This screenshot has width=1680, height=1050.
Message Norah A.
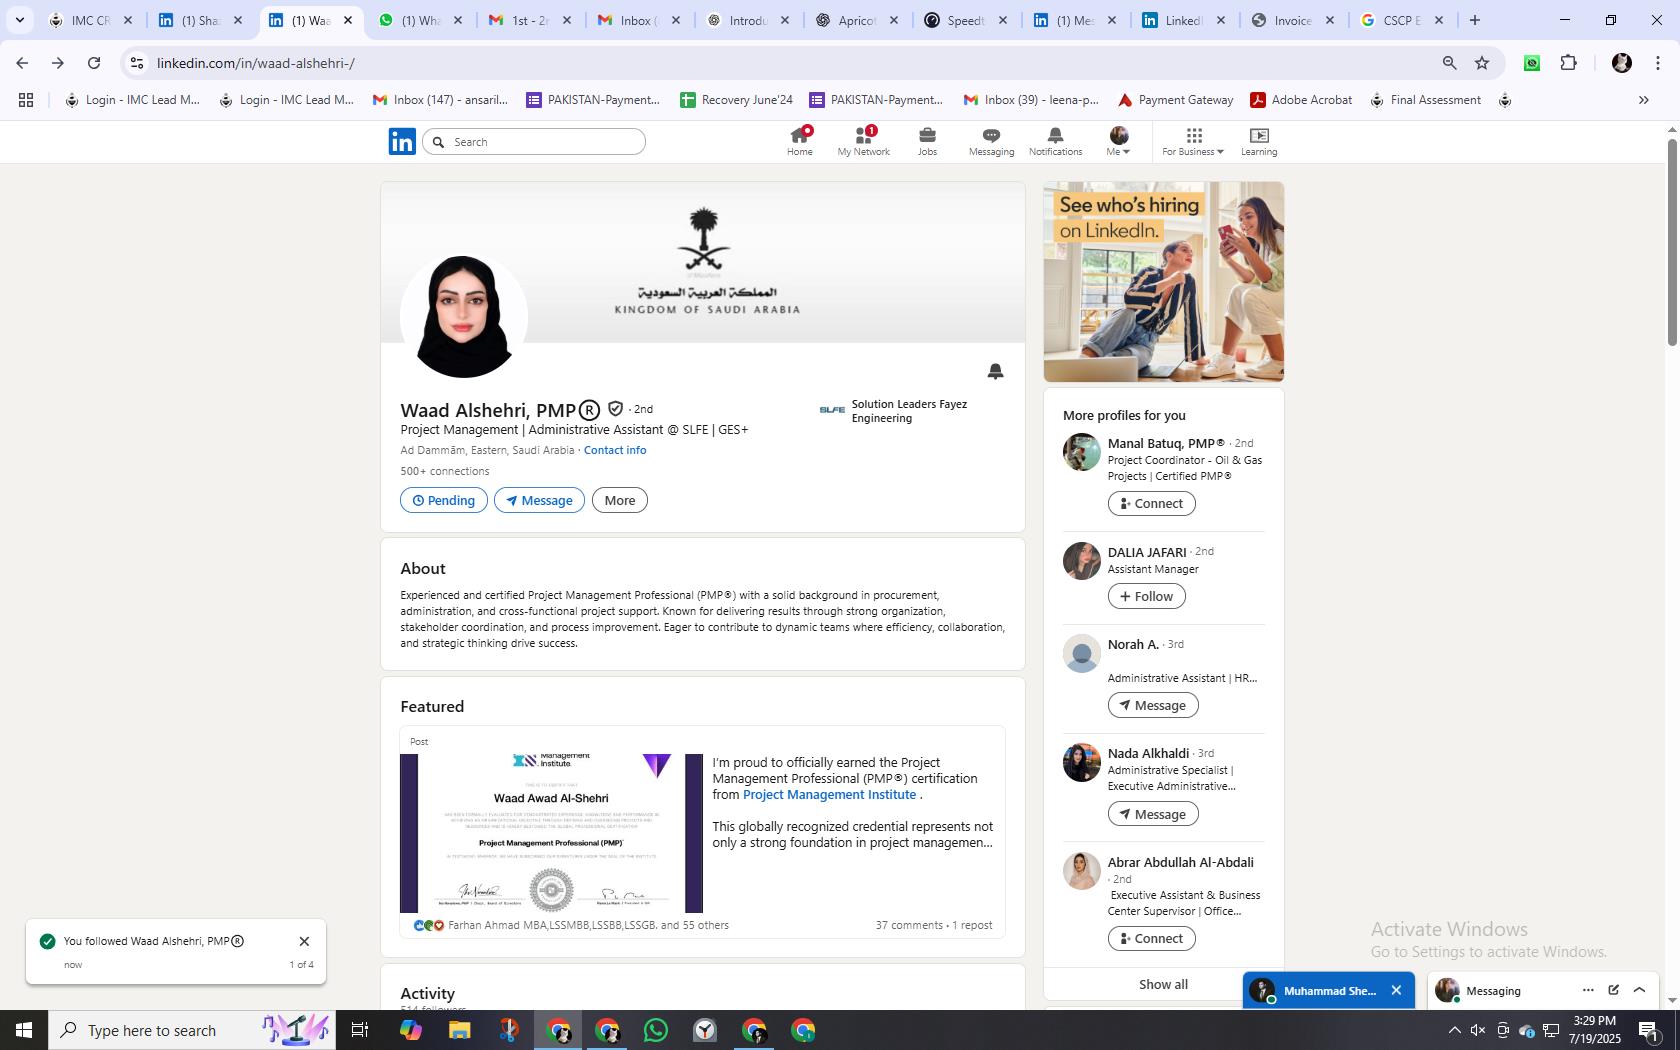pyautogui.click(x=1153, y=705)
